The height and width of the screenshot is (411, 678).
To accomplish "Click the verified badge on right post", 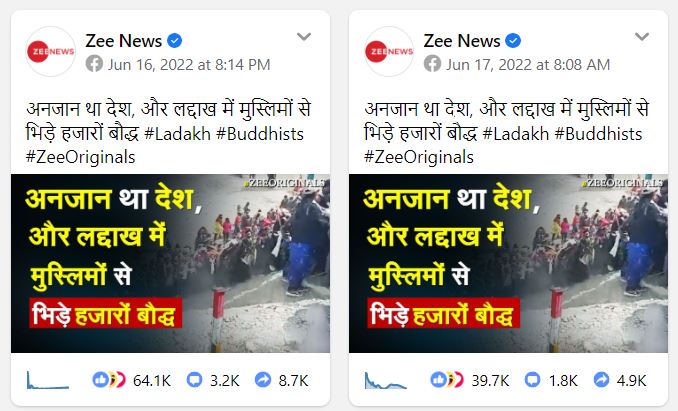I will point(513,41).
